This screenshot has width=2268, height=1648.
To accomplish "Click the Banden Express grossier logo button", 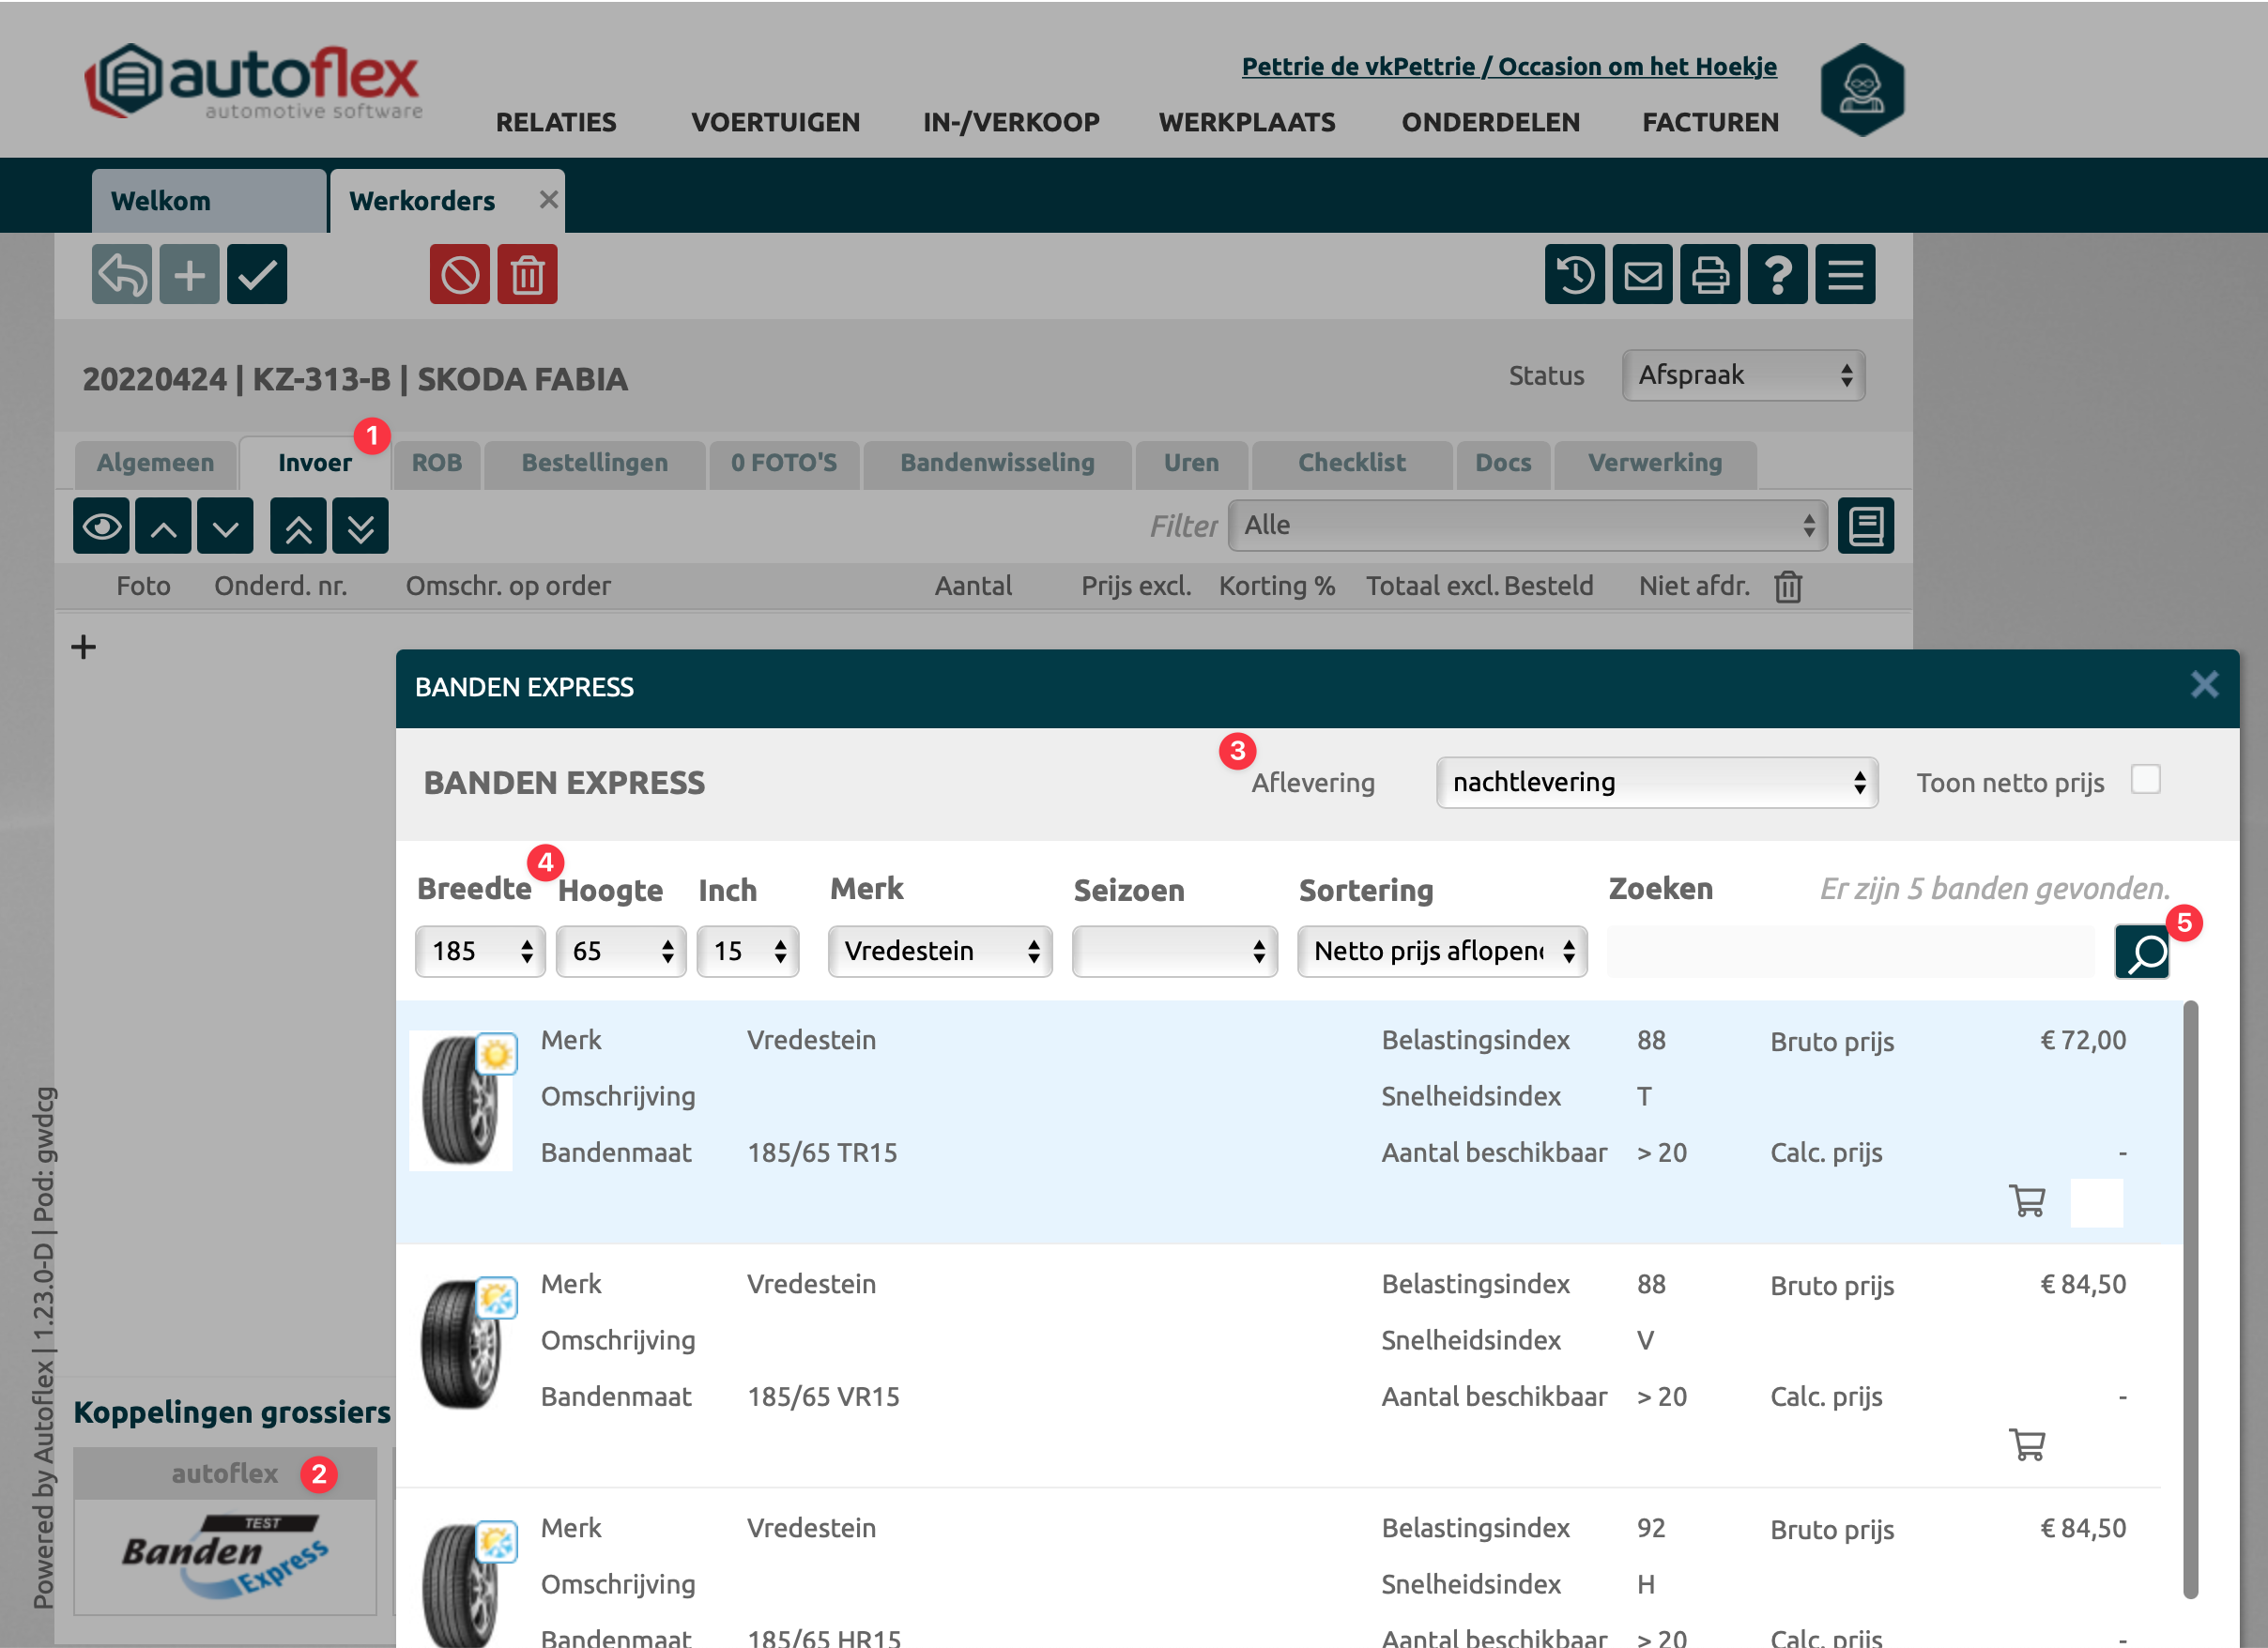I will click(225, 1555).
